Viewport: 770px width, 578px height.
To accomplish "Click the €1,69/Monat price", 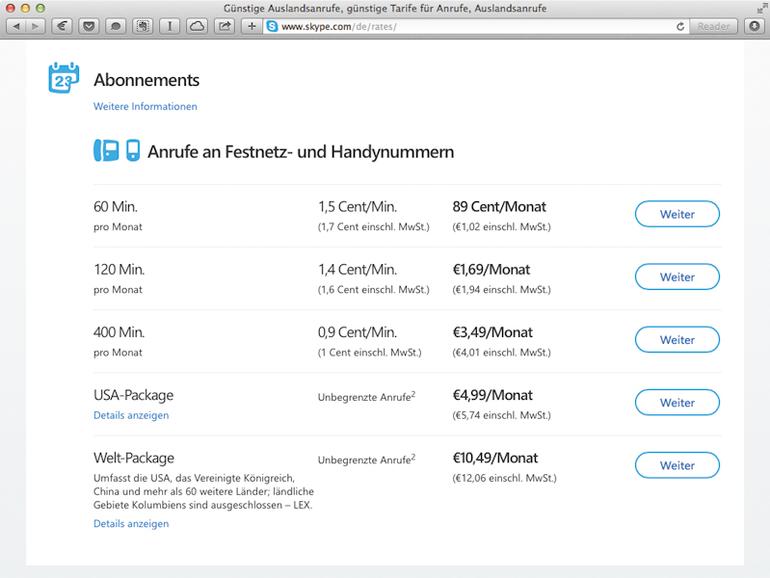I will pyautogui.click(x=491, y=270).
